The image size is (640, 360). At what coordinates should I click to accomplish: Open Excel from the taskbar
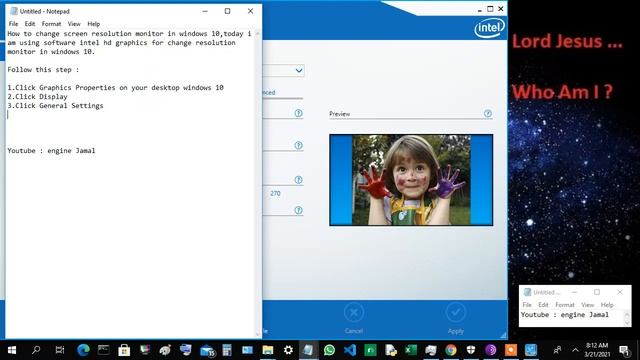pos(411,350)
